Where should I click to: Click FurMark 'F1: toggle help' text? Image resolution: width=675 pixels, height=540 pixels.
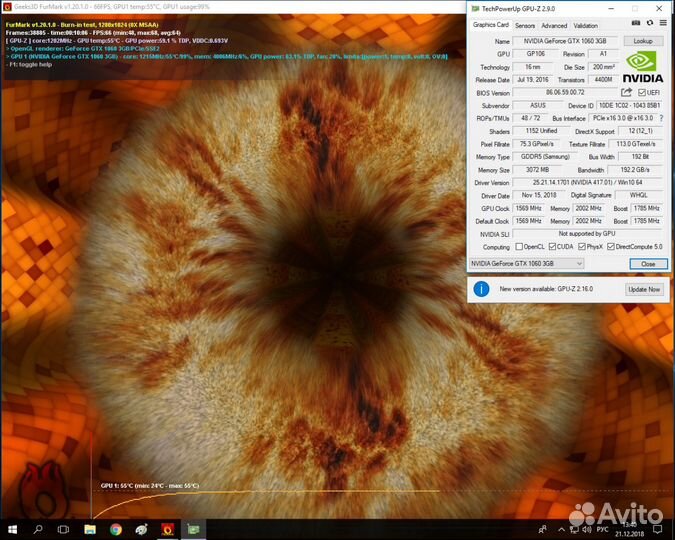coord(30,65)
